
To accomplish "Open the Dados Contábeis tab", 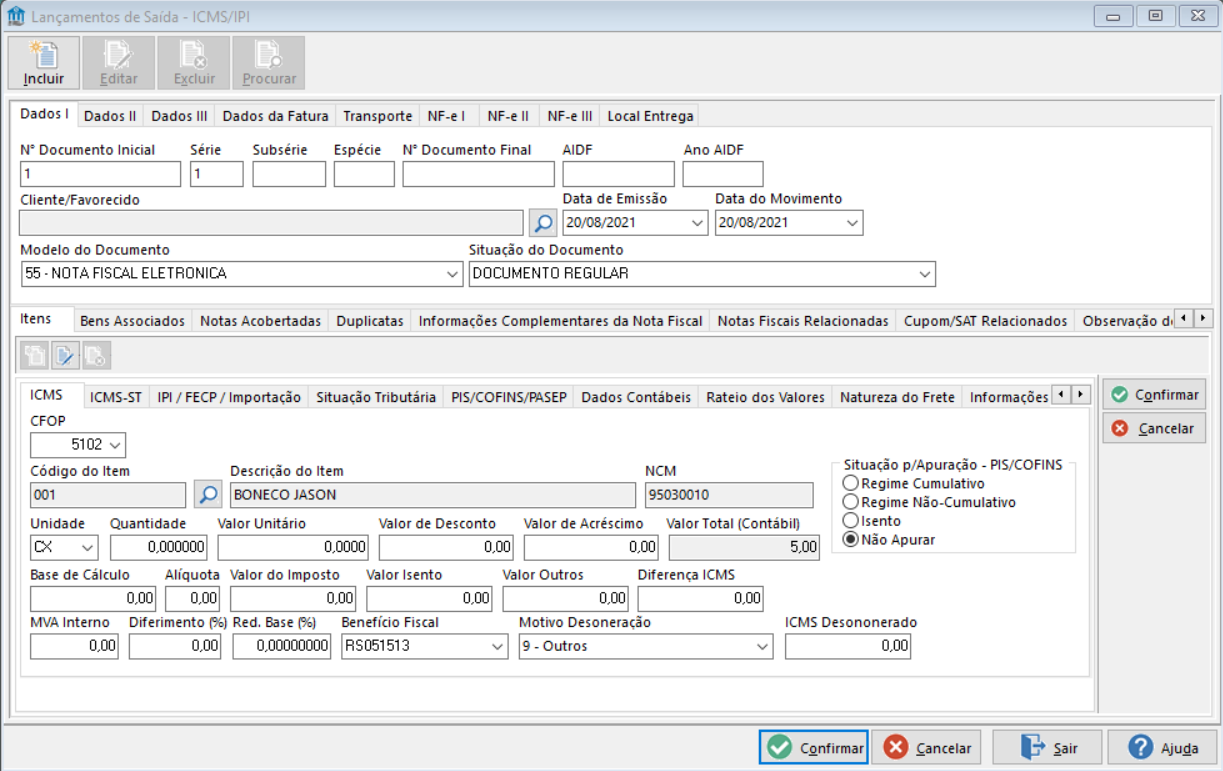I will tap(636, 397).
